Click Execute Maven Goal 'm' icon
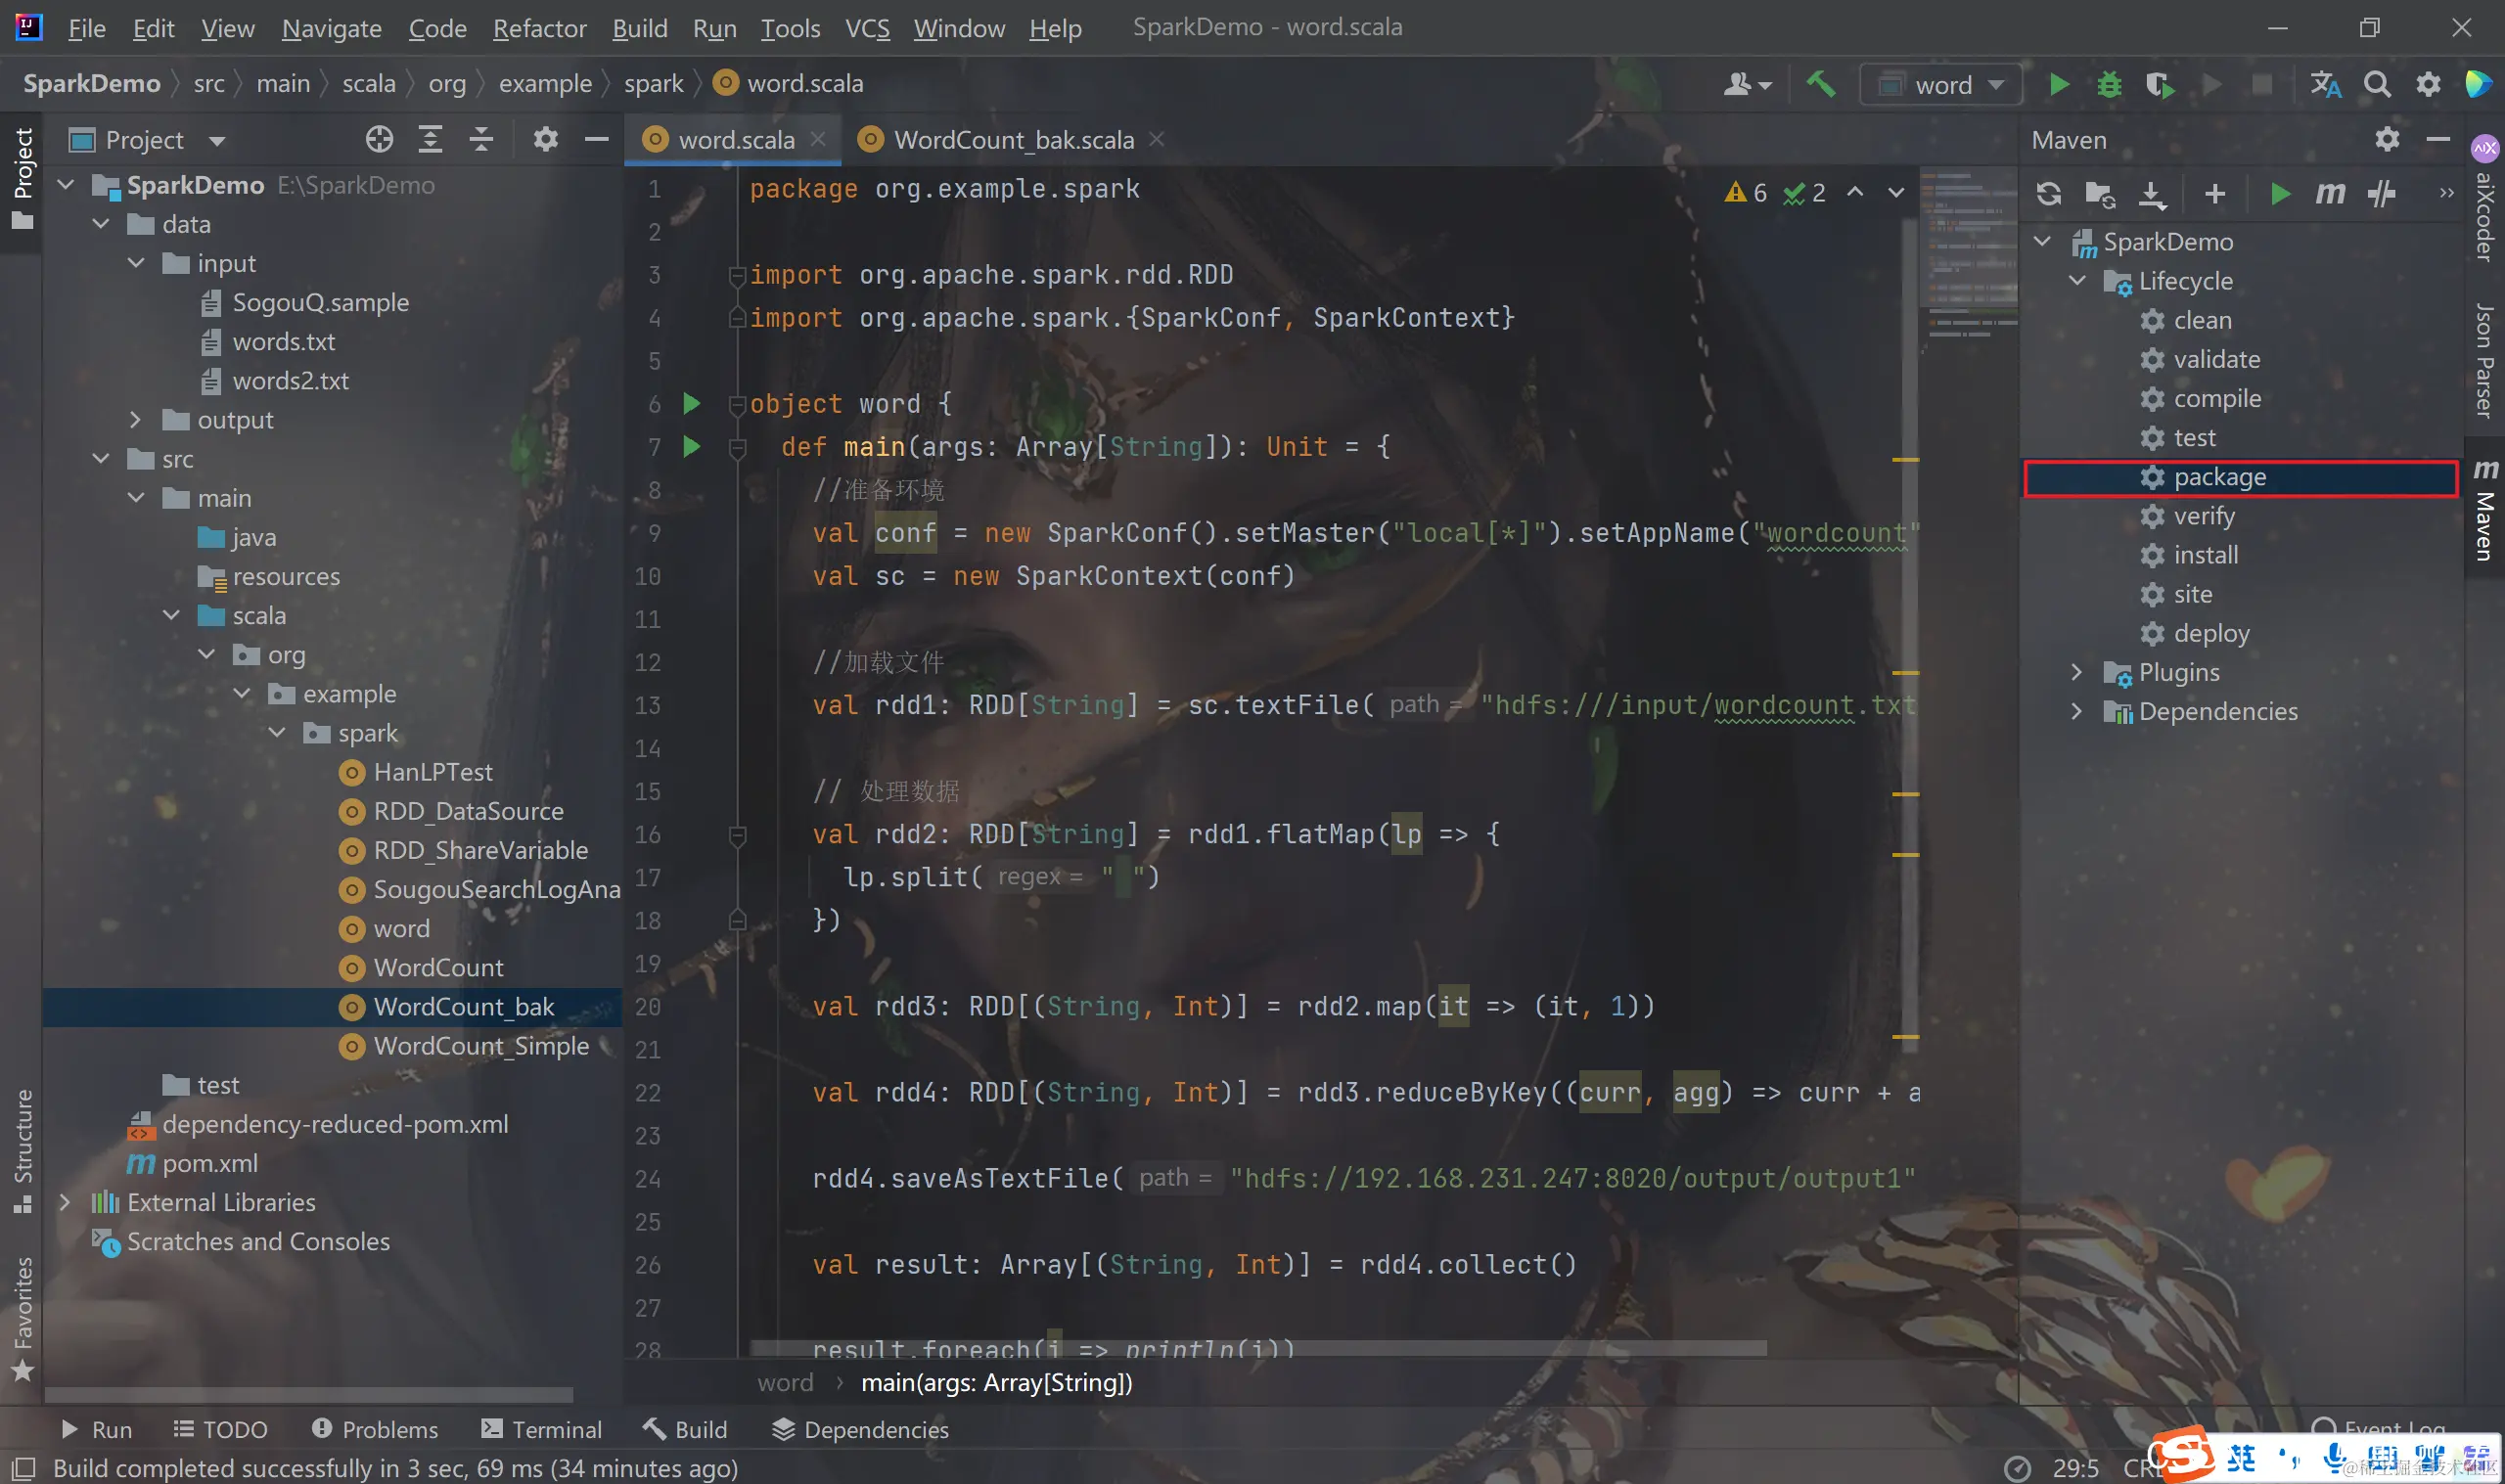Screen dimensions: 2505x1484 [2329, 193]
